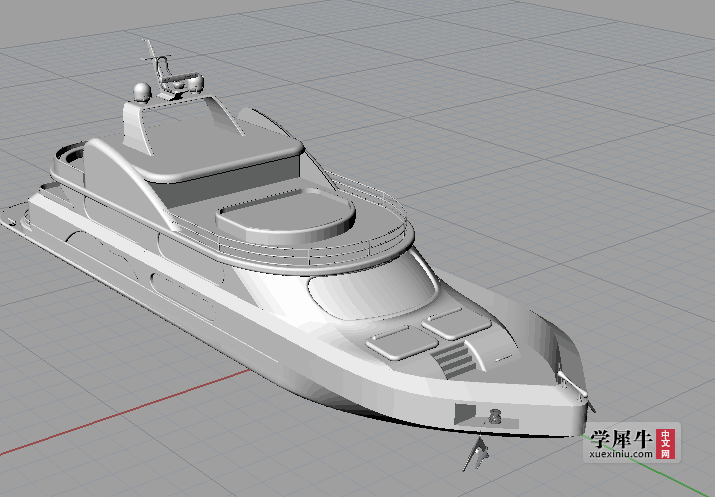Select the spherical radar dome on top
The image size is (715, 497).
pos(142,93)
